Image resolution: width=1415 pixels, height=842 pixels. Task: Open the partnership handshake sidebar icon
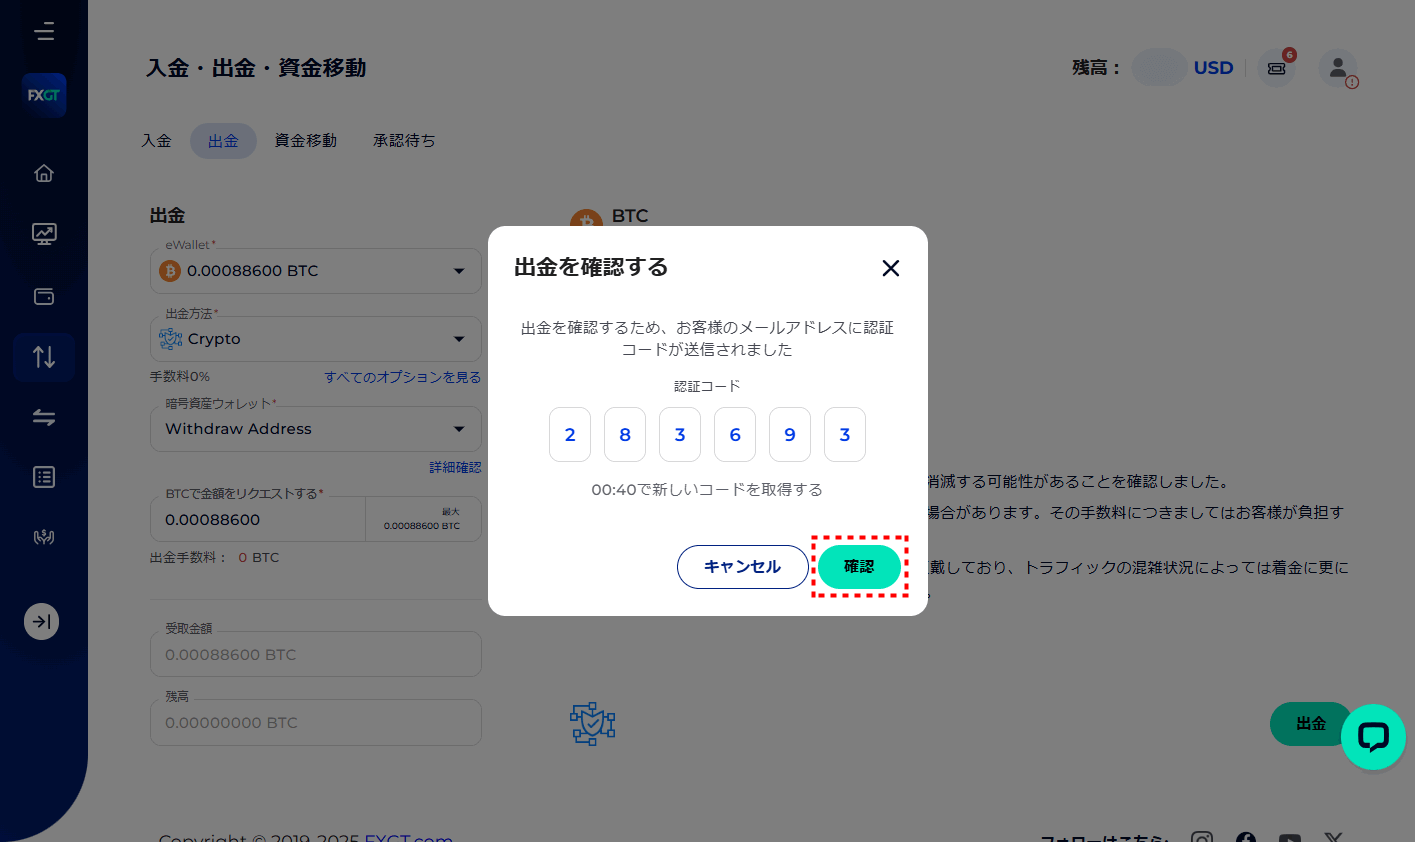(44, 537)
